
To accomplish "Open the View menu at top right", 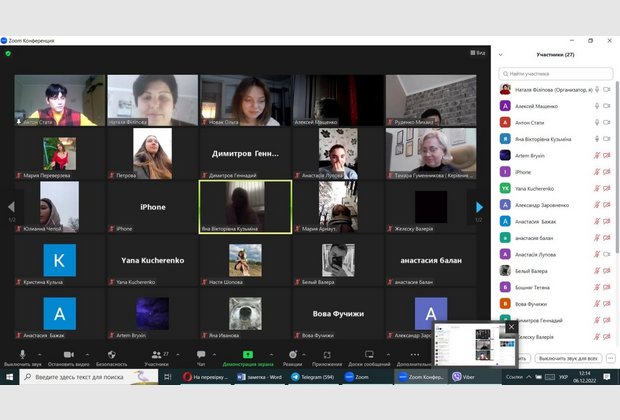I will coord(479,53).
